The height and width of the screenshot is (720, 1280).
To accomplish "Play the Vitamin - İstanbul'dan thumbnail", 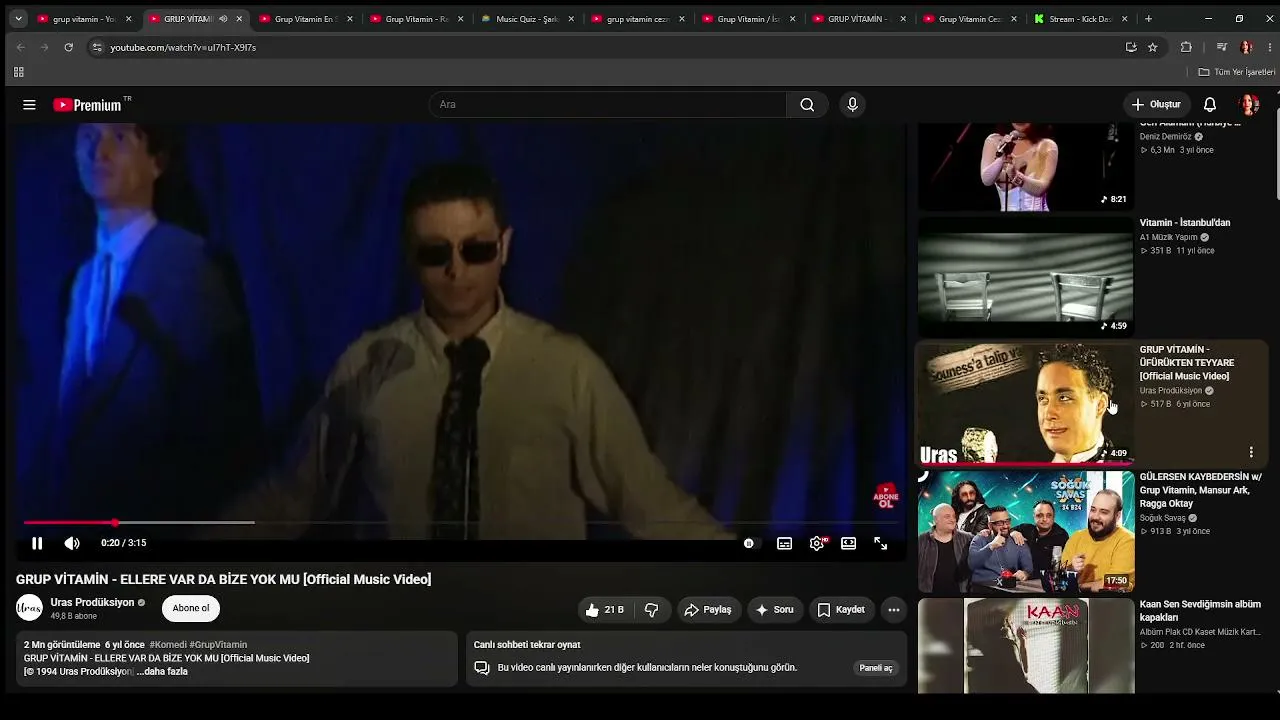I will [1025, 276].
